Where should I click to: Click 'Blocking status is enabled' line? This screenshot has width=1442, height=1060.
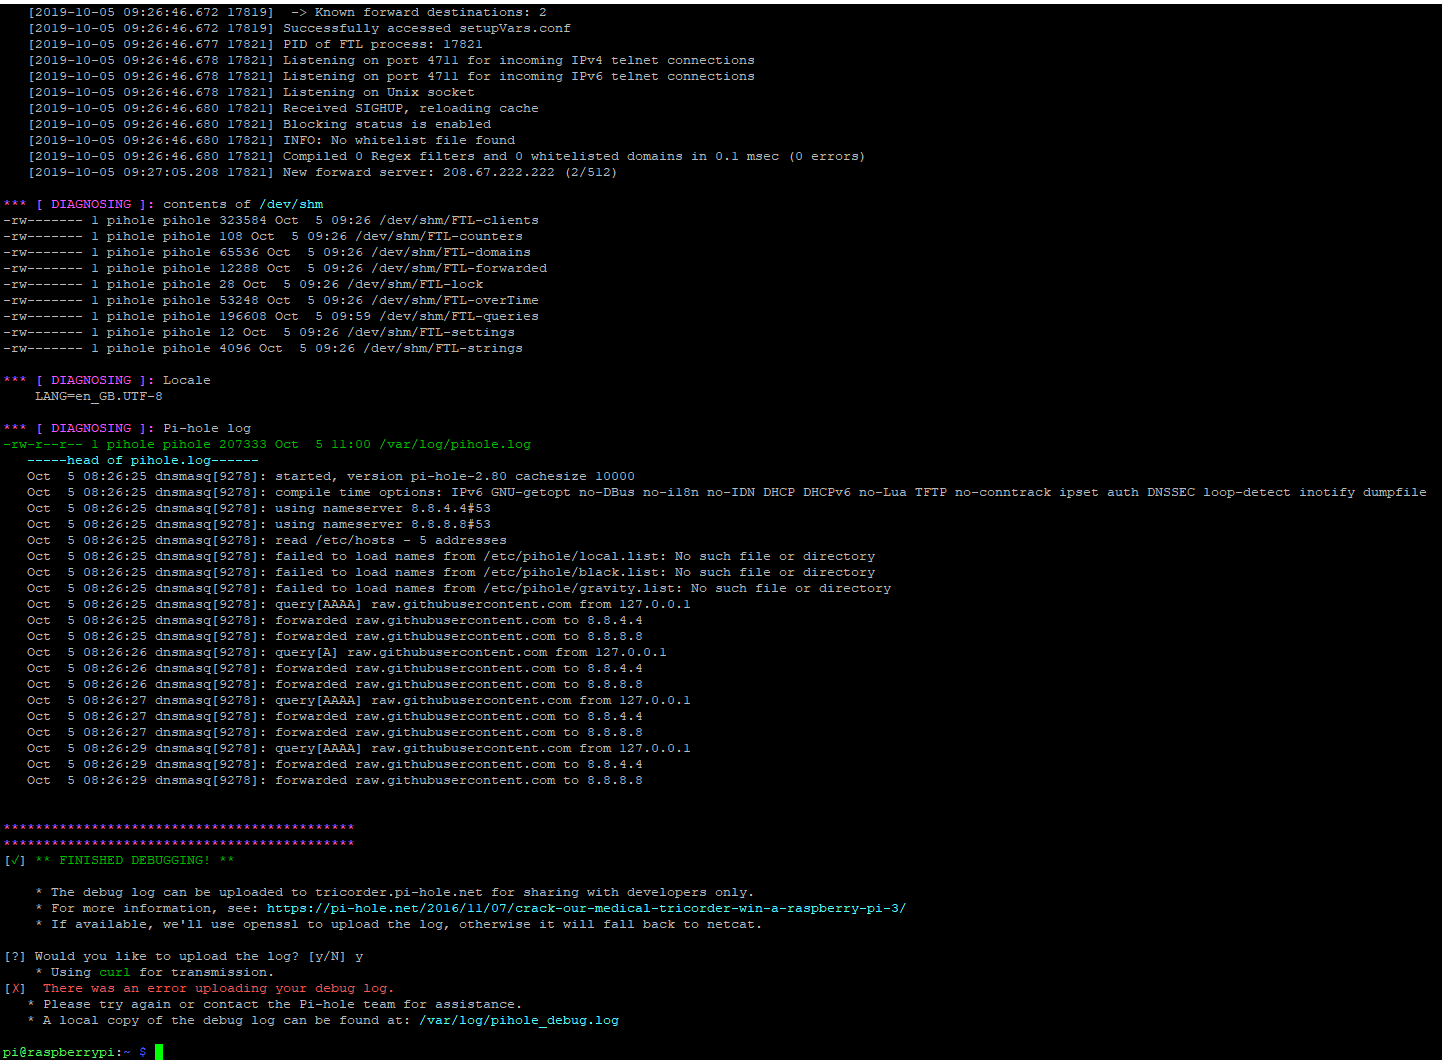[259, 124]
